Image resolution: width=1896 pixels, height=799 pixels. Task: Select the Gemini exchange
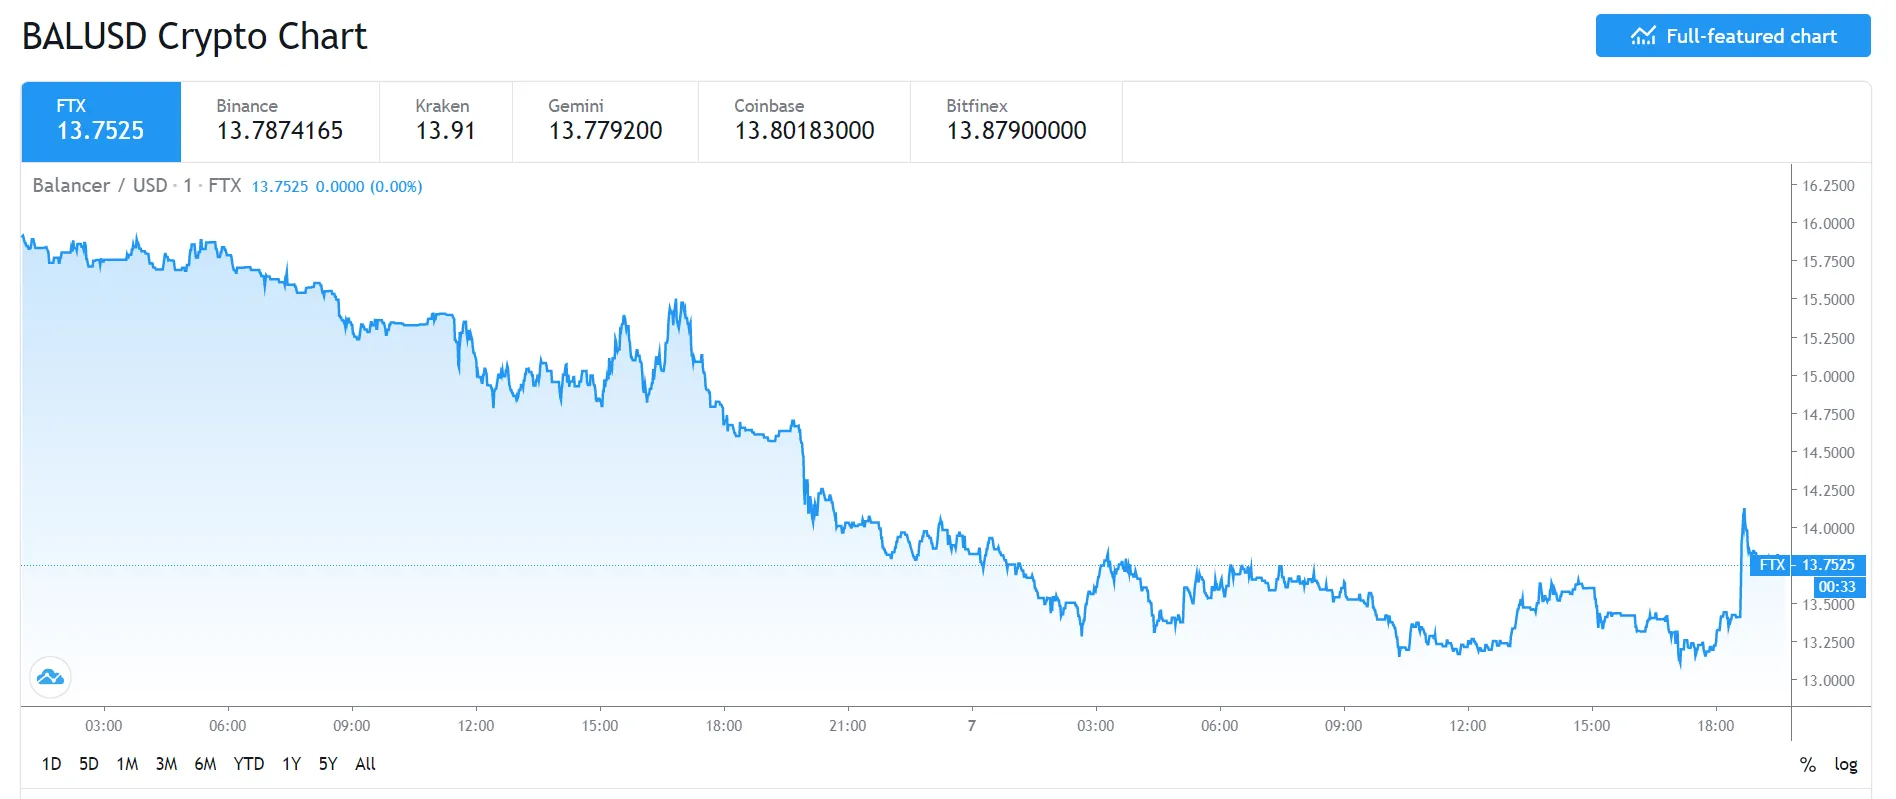click(x=604, y=120)
